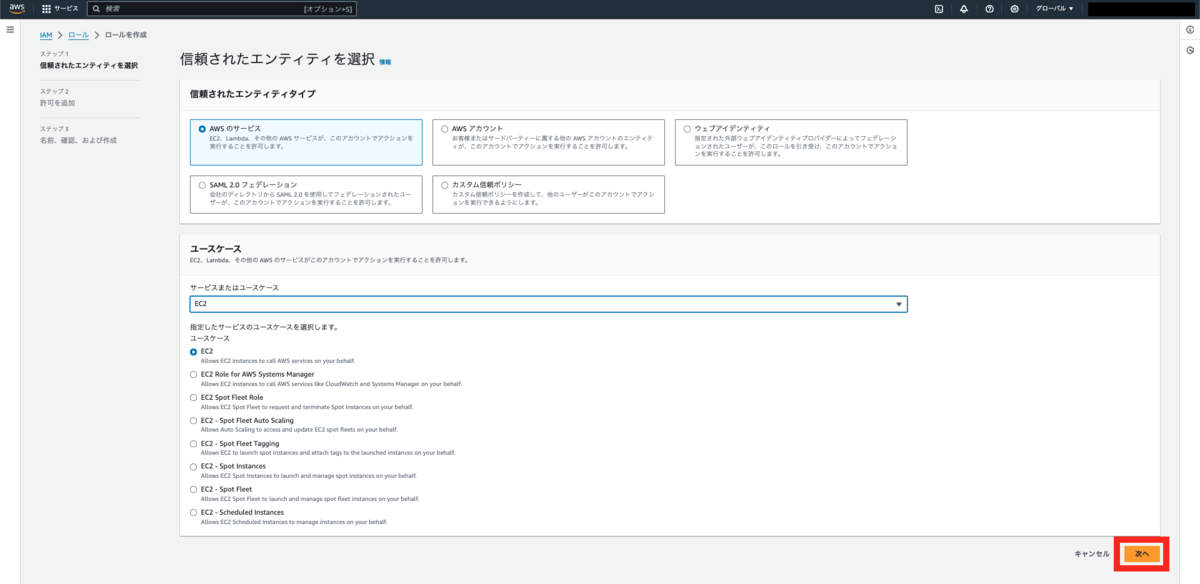This screenshot has height=584, width=1200.
Task: Click the ユースケース section heading
Action: point(216,248)
